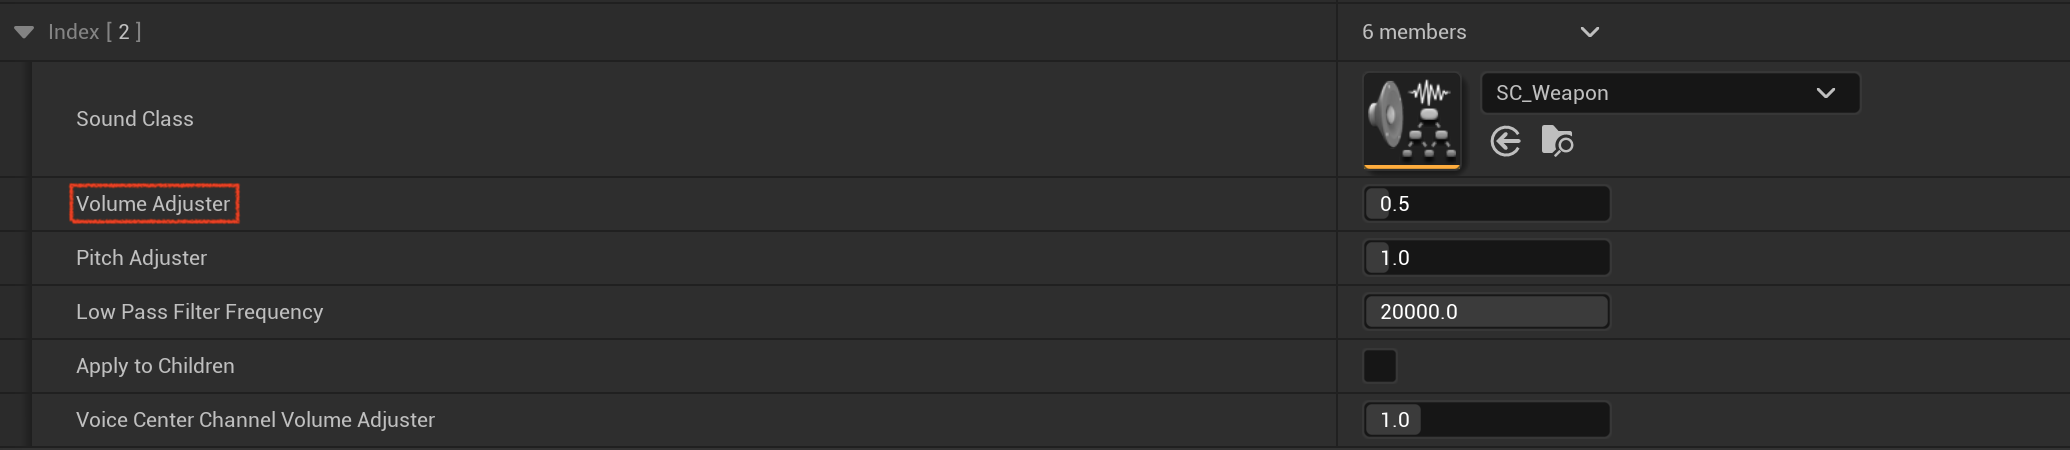Click the Apply to Children label
The image size is (2070, 450).
tap(155, 366)
